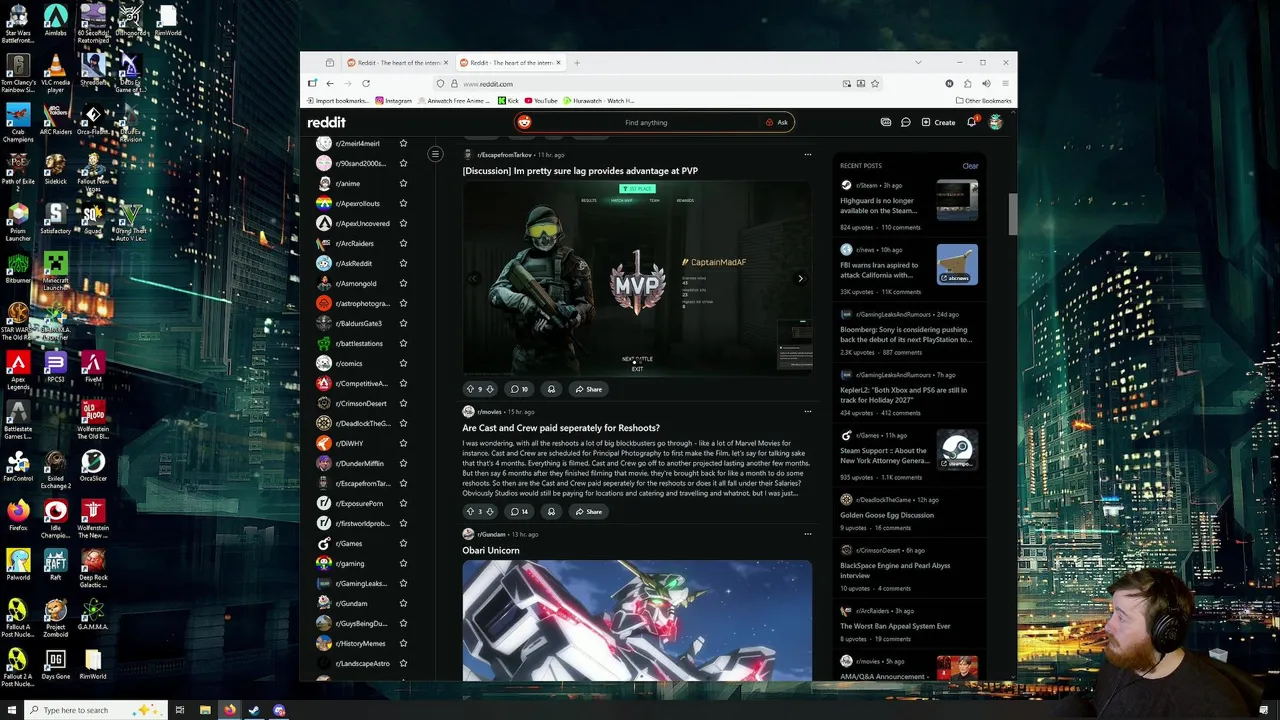Focus the Find anything search field

click(x=646, y=122)
